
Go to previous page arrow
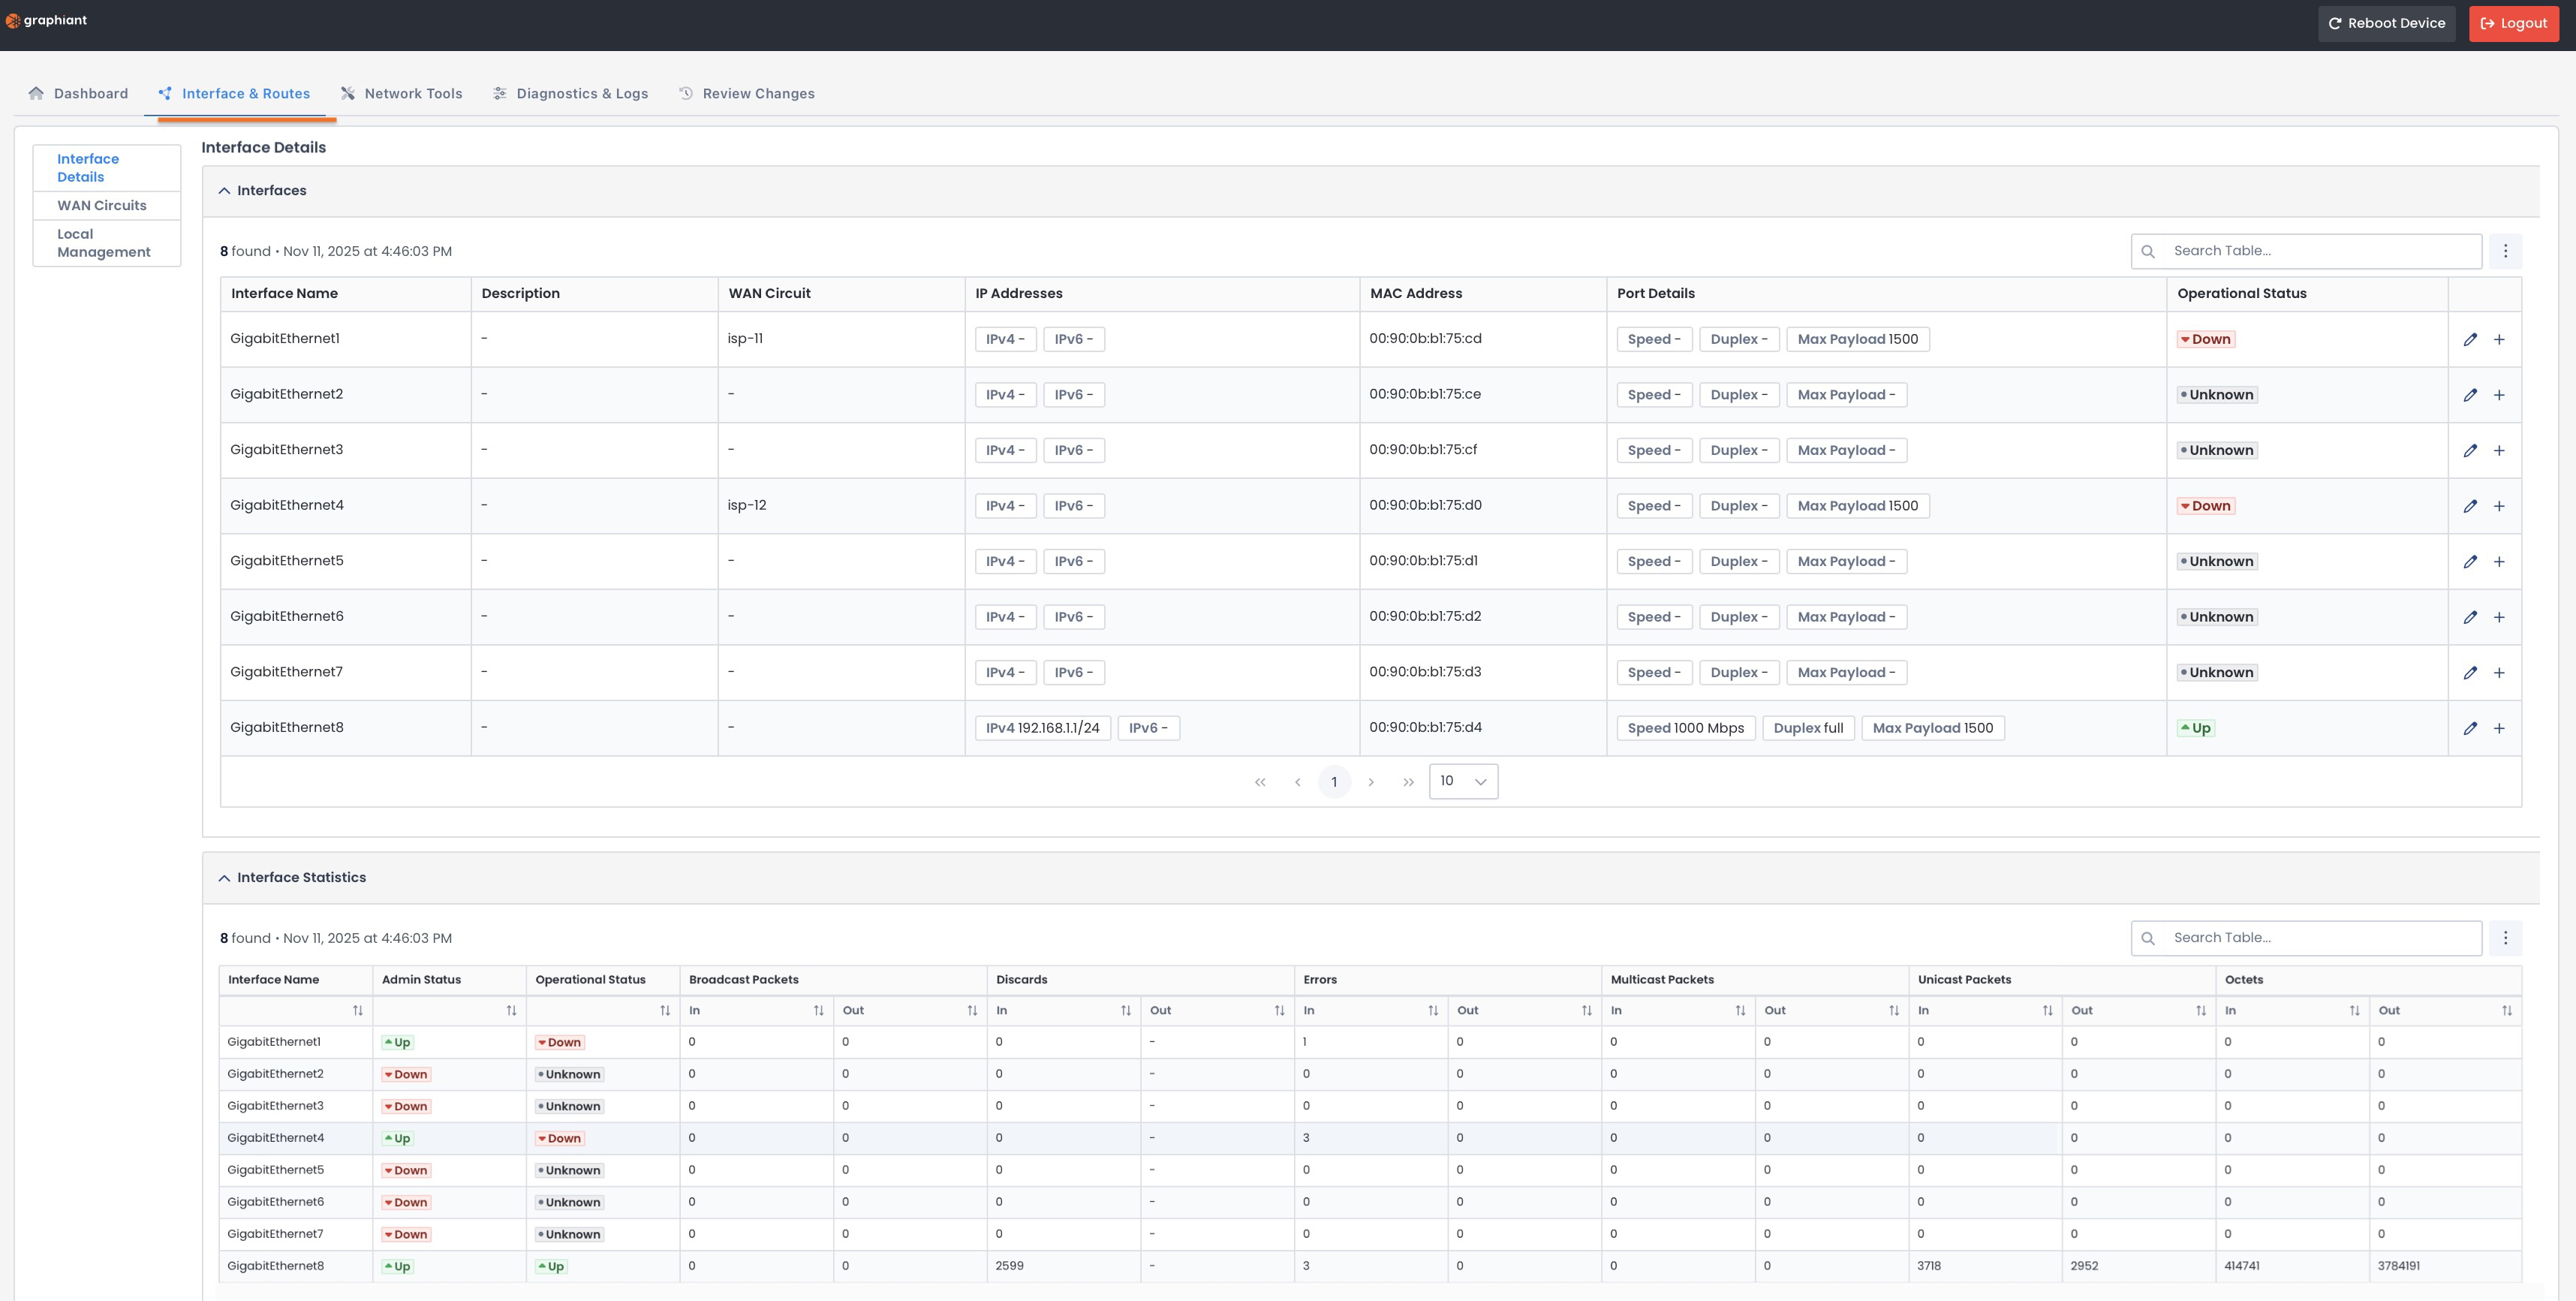pyautogui.click(x=1297, y=782)
